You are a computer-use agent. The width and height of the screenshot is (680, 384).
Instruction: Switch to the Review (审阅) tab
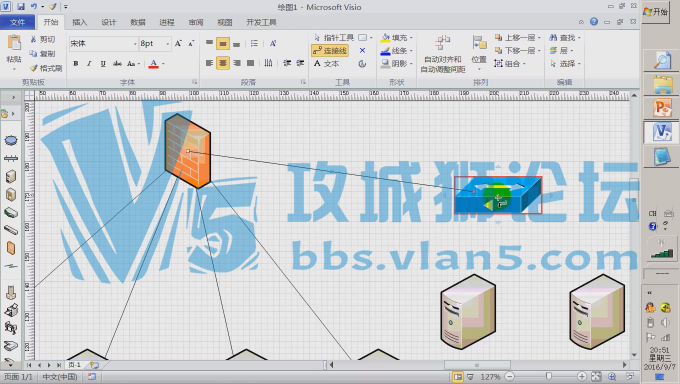tap(196, 22)
